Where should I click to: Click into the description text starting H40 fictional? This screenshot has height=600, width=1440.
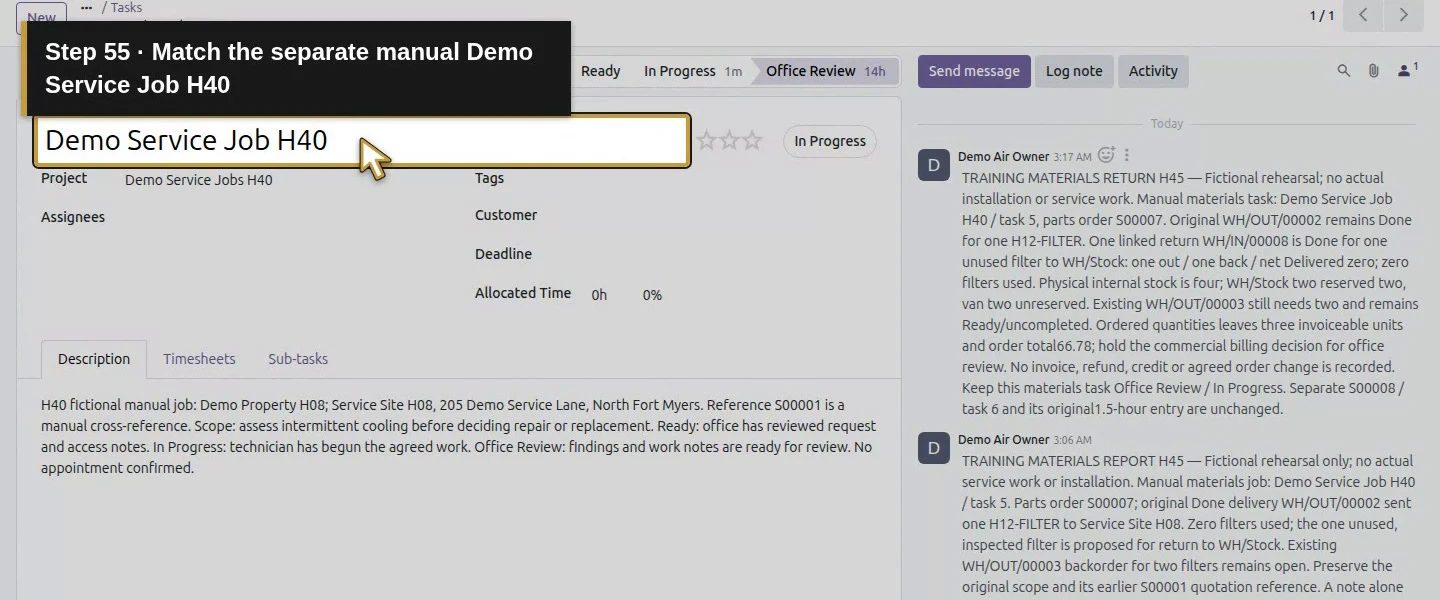(458, 436)
